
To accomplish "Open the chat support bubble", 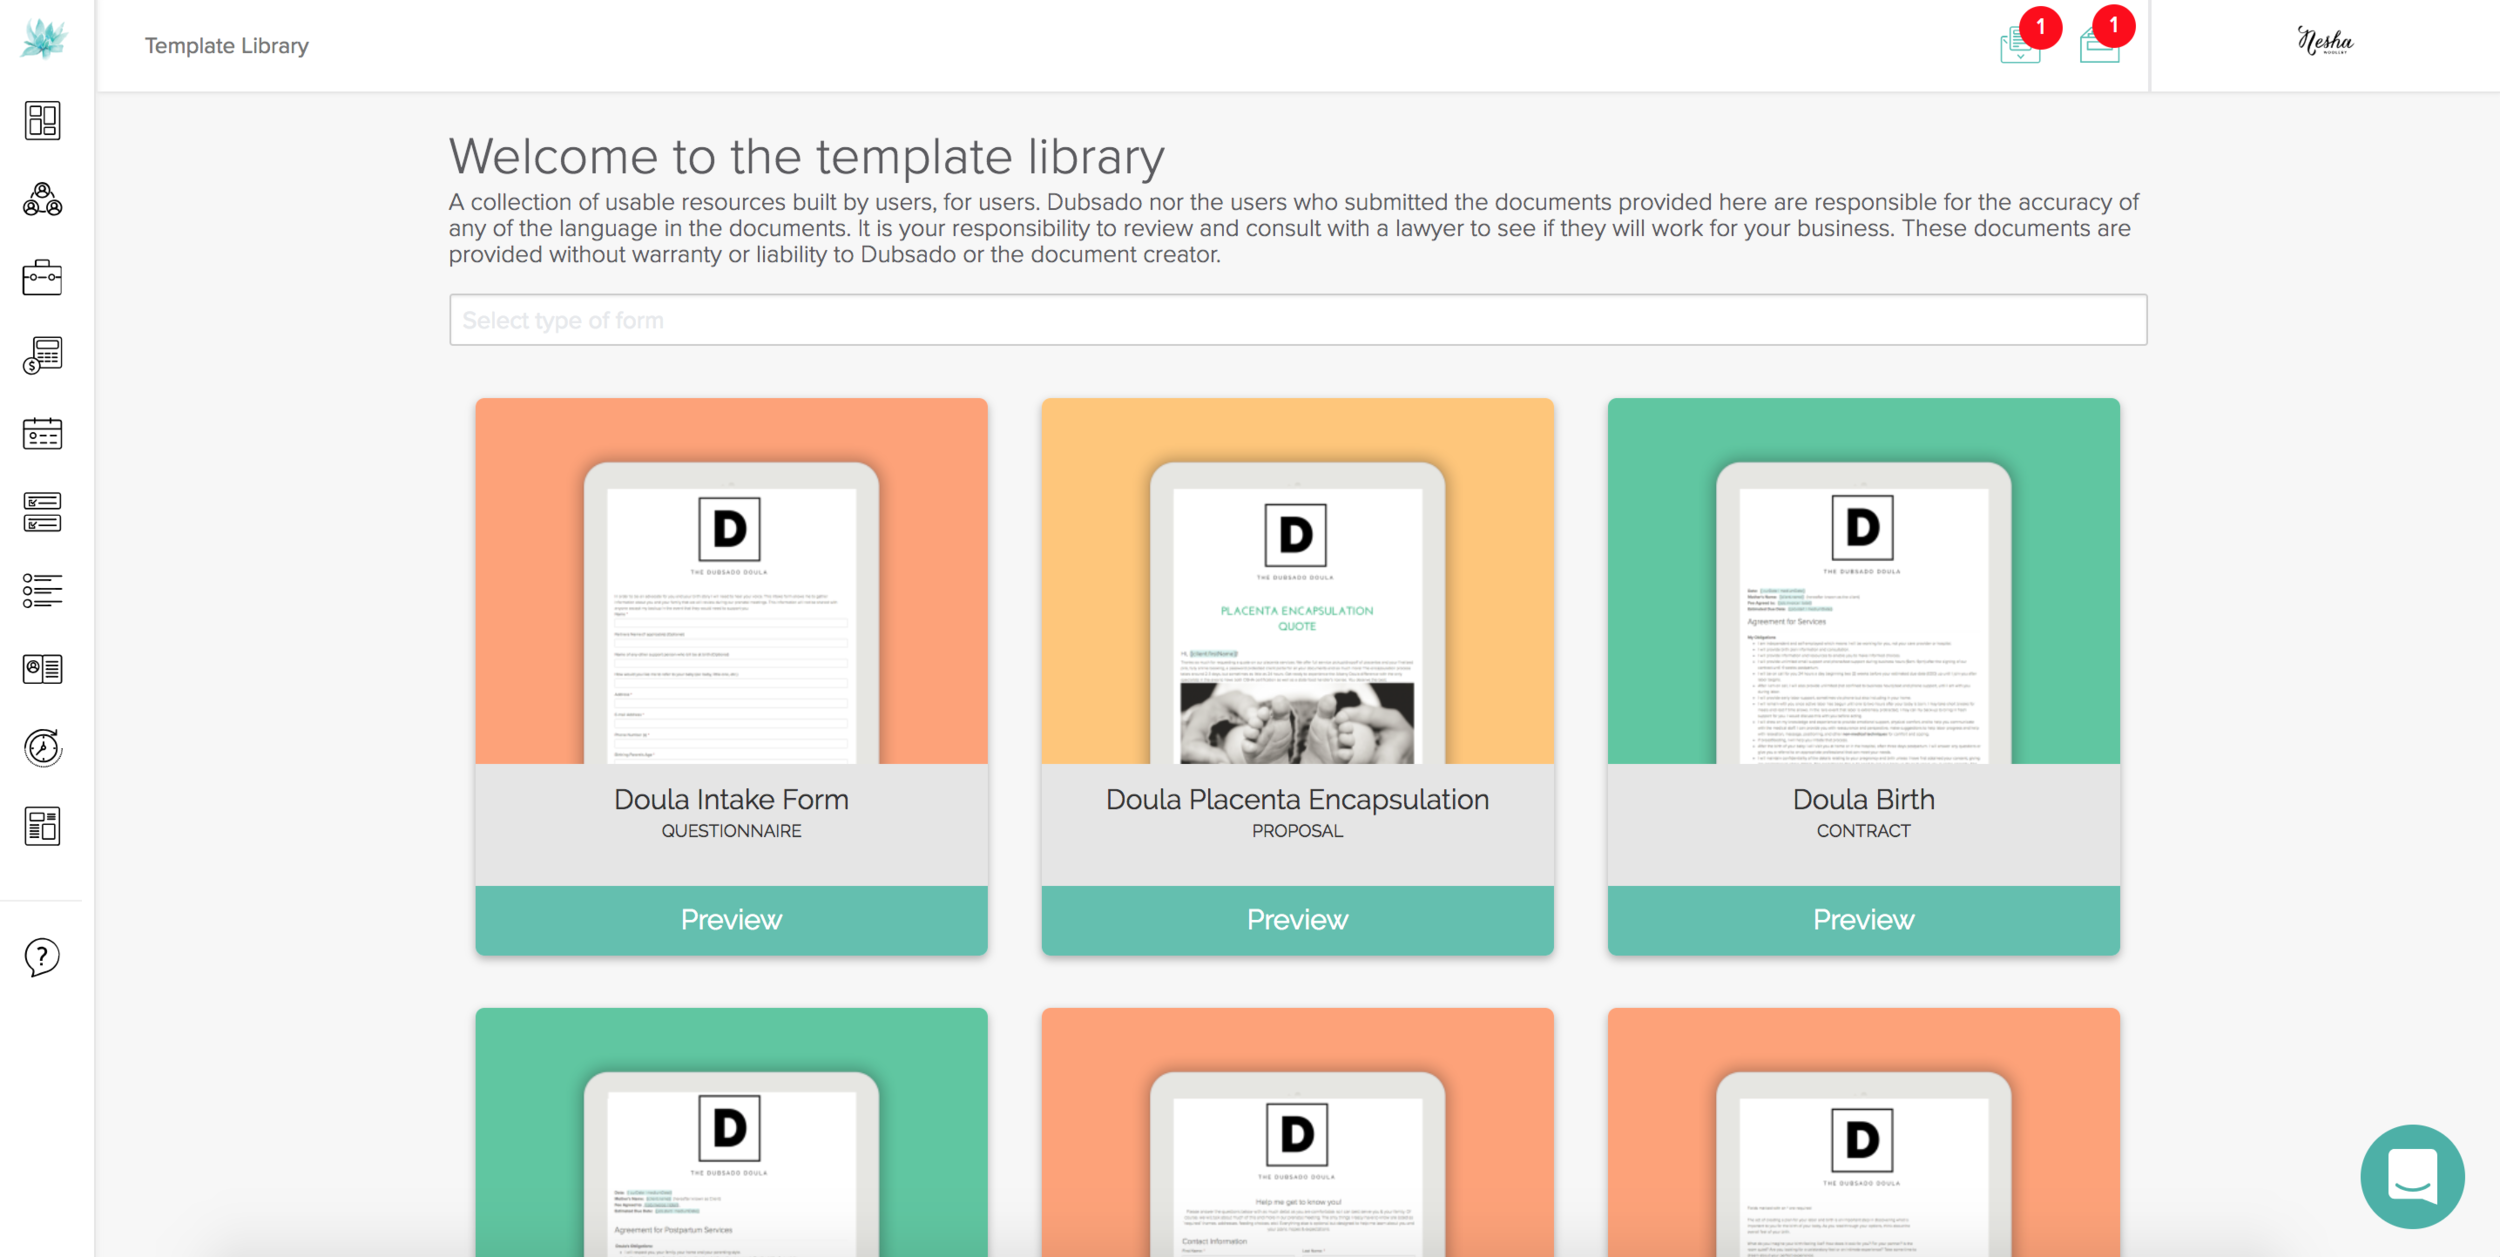I will coord(2412,1176).
